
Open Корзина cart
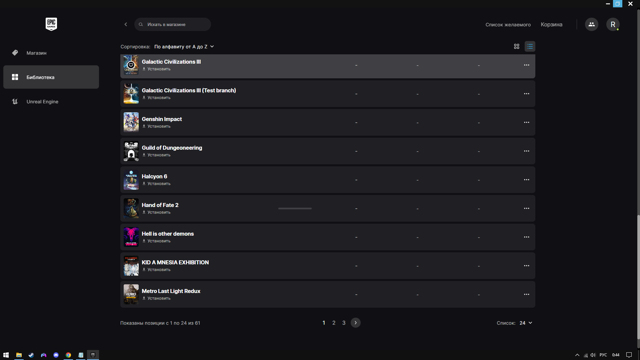[551, 24]
